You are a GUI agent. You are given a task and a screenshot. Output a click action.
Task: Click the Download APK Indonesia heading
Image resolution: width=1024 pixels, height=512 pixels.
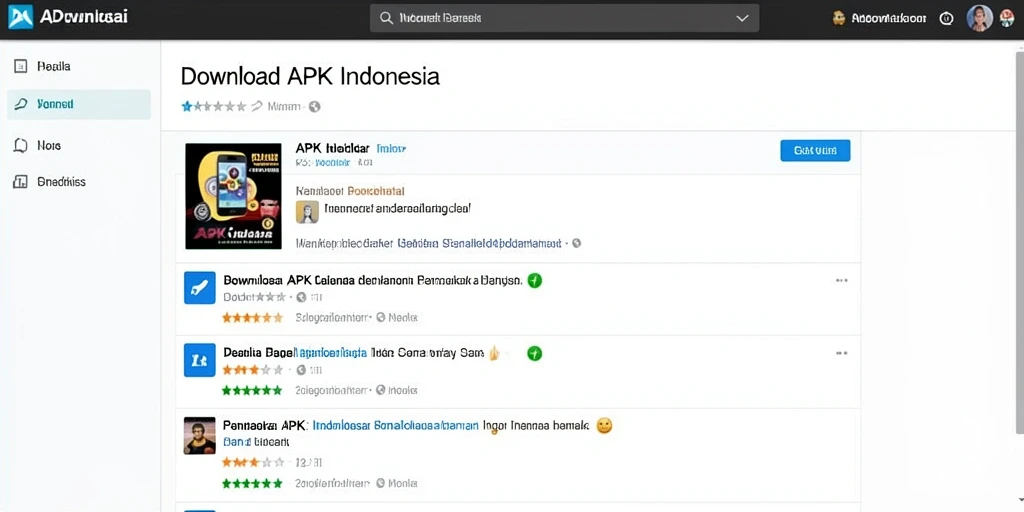[310, 76]
